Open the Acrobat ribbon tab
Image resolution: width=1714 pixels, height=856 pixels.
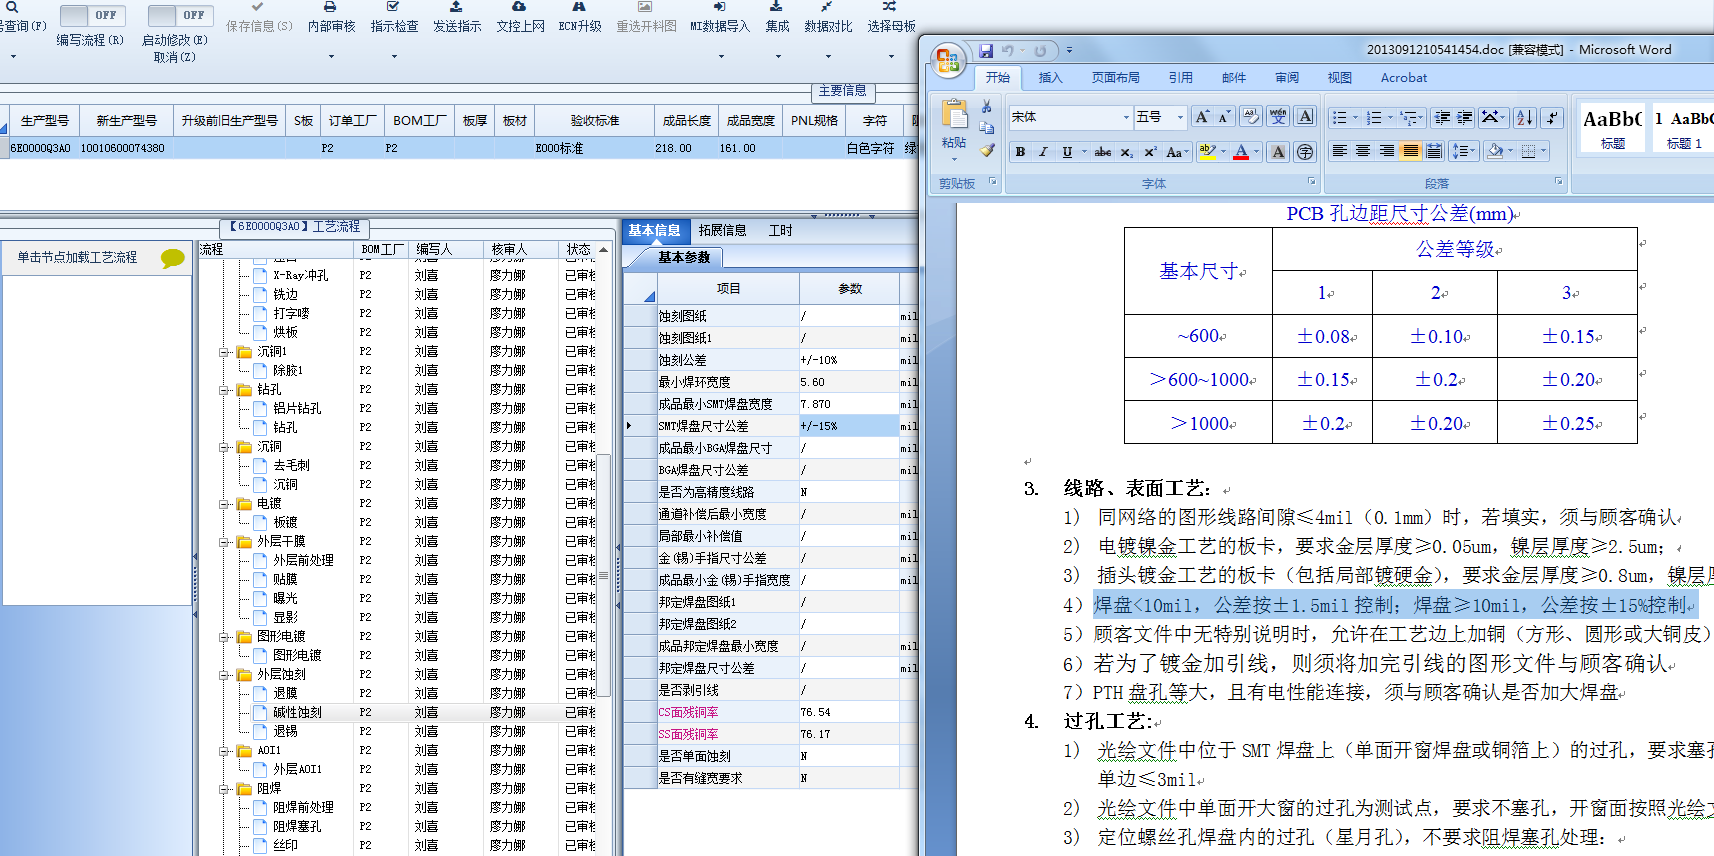click(x=1404, y=77)
